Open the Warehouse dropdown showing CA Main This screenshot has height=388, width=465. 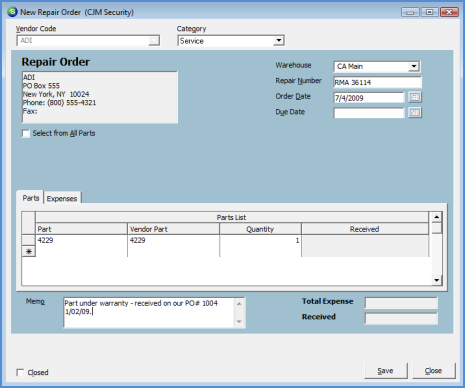click(414, 66)
